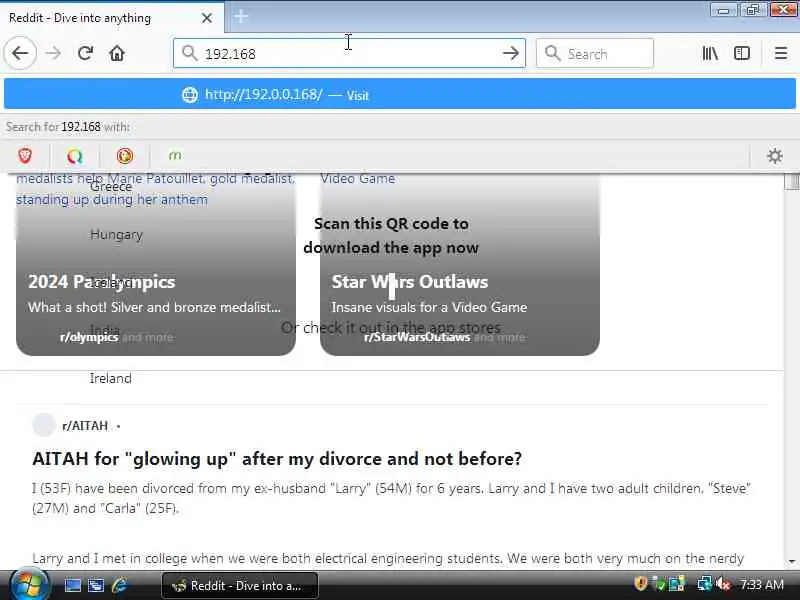Open a new tab with plus button
The image size is (800, 600).
click(x=241, y=17)
